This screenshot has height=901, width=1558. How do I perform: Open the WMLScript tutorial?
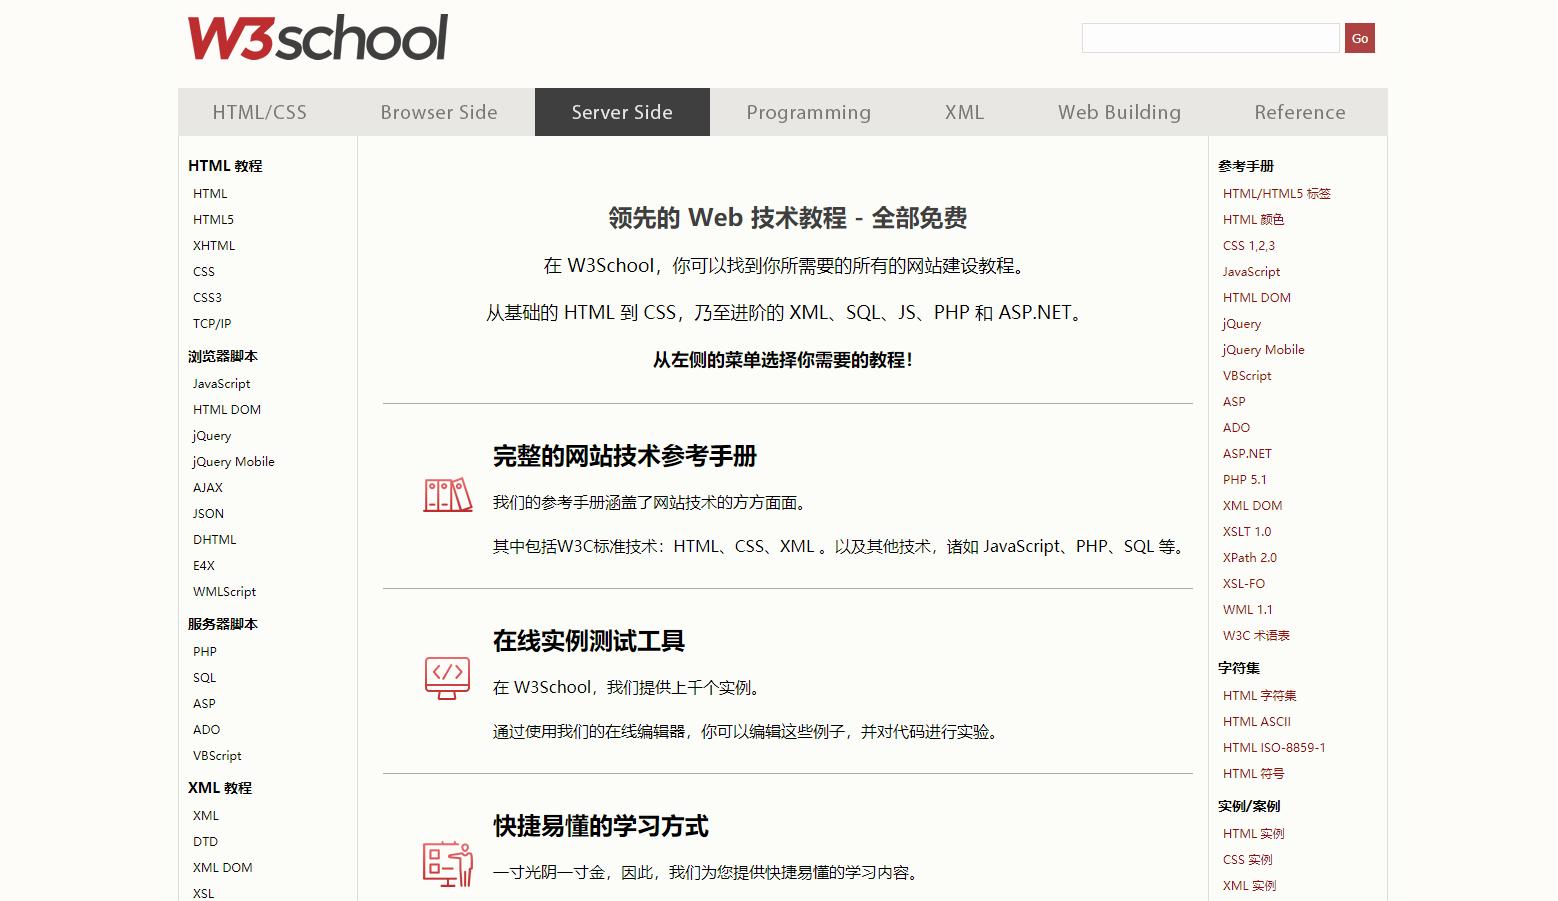223,591
